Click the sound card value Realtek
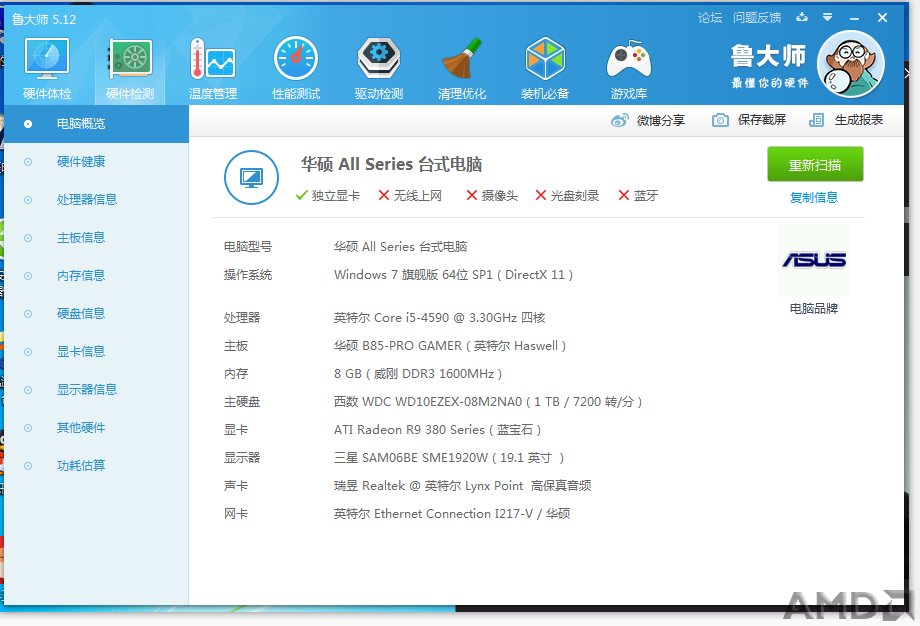 pos(462,486)
